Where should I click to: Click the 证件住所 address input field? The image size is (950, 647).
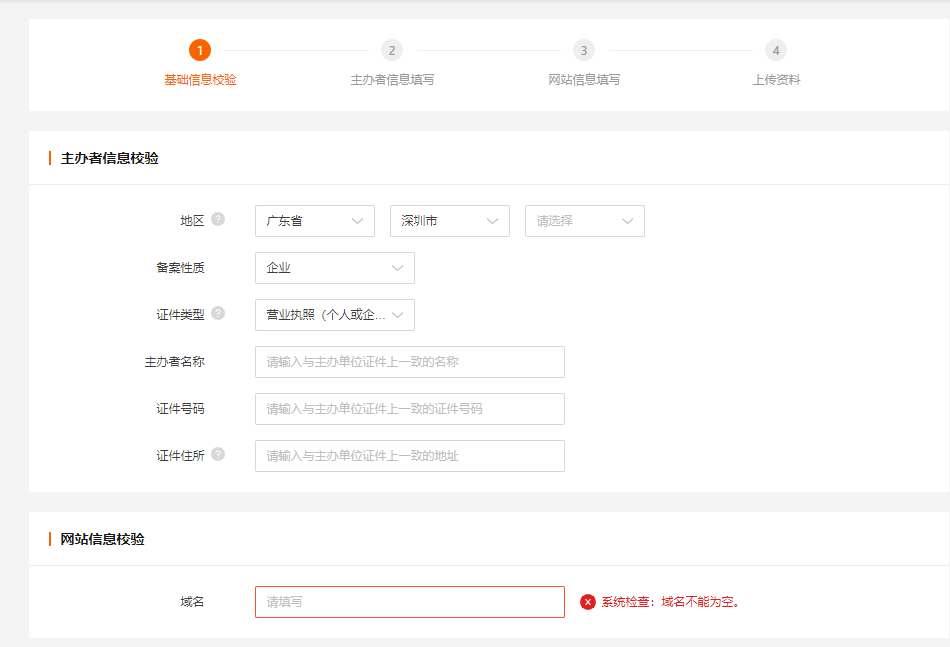point(409,456)
